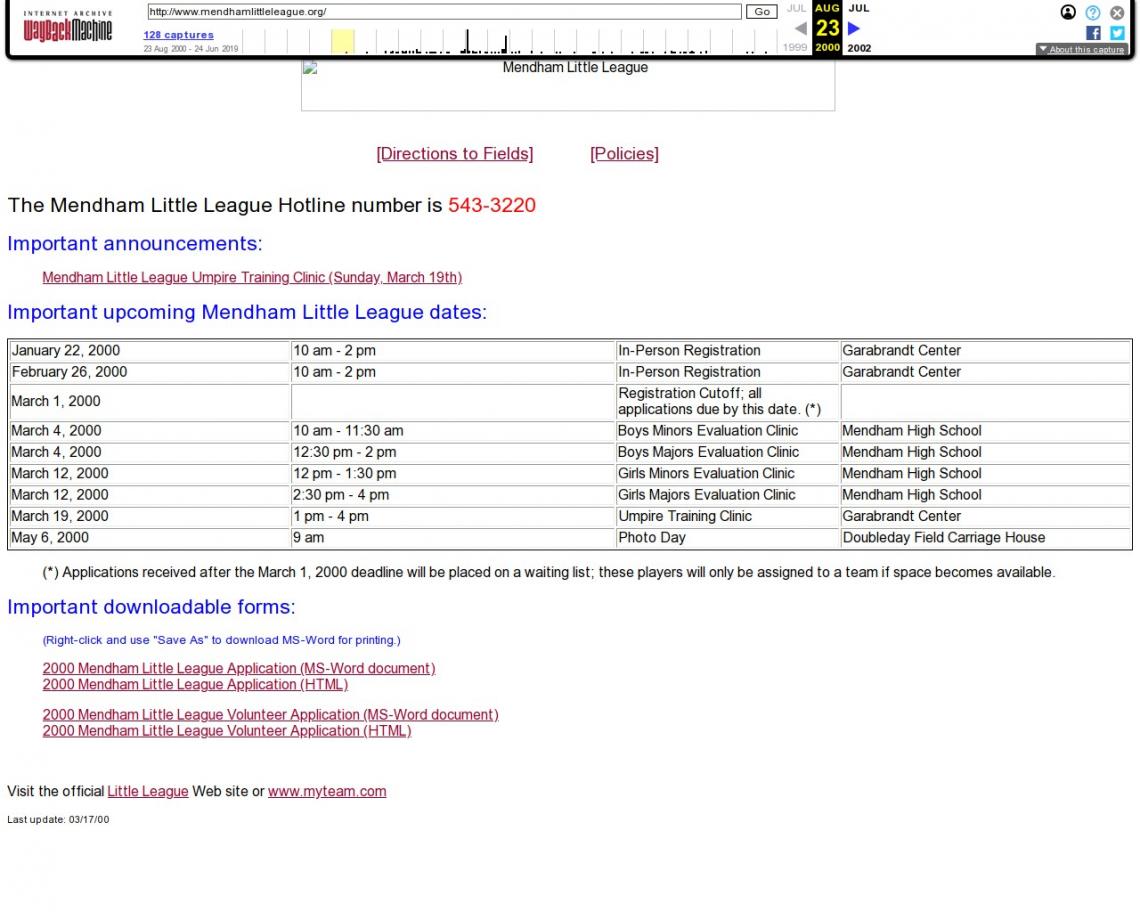This screenshot has width=1140, height=912.
Task: Open the Wayback help question icon
Action: 1093,12
